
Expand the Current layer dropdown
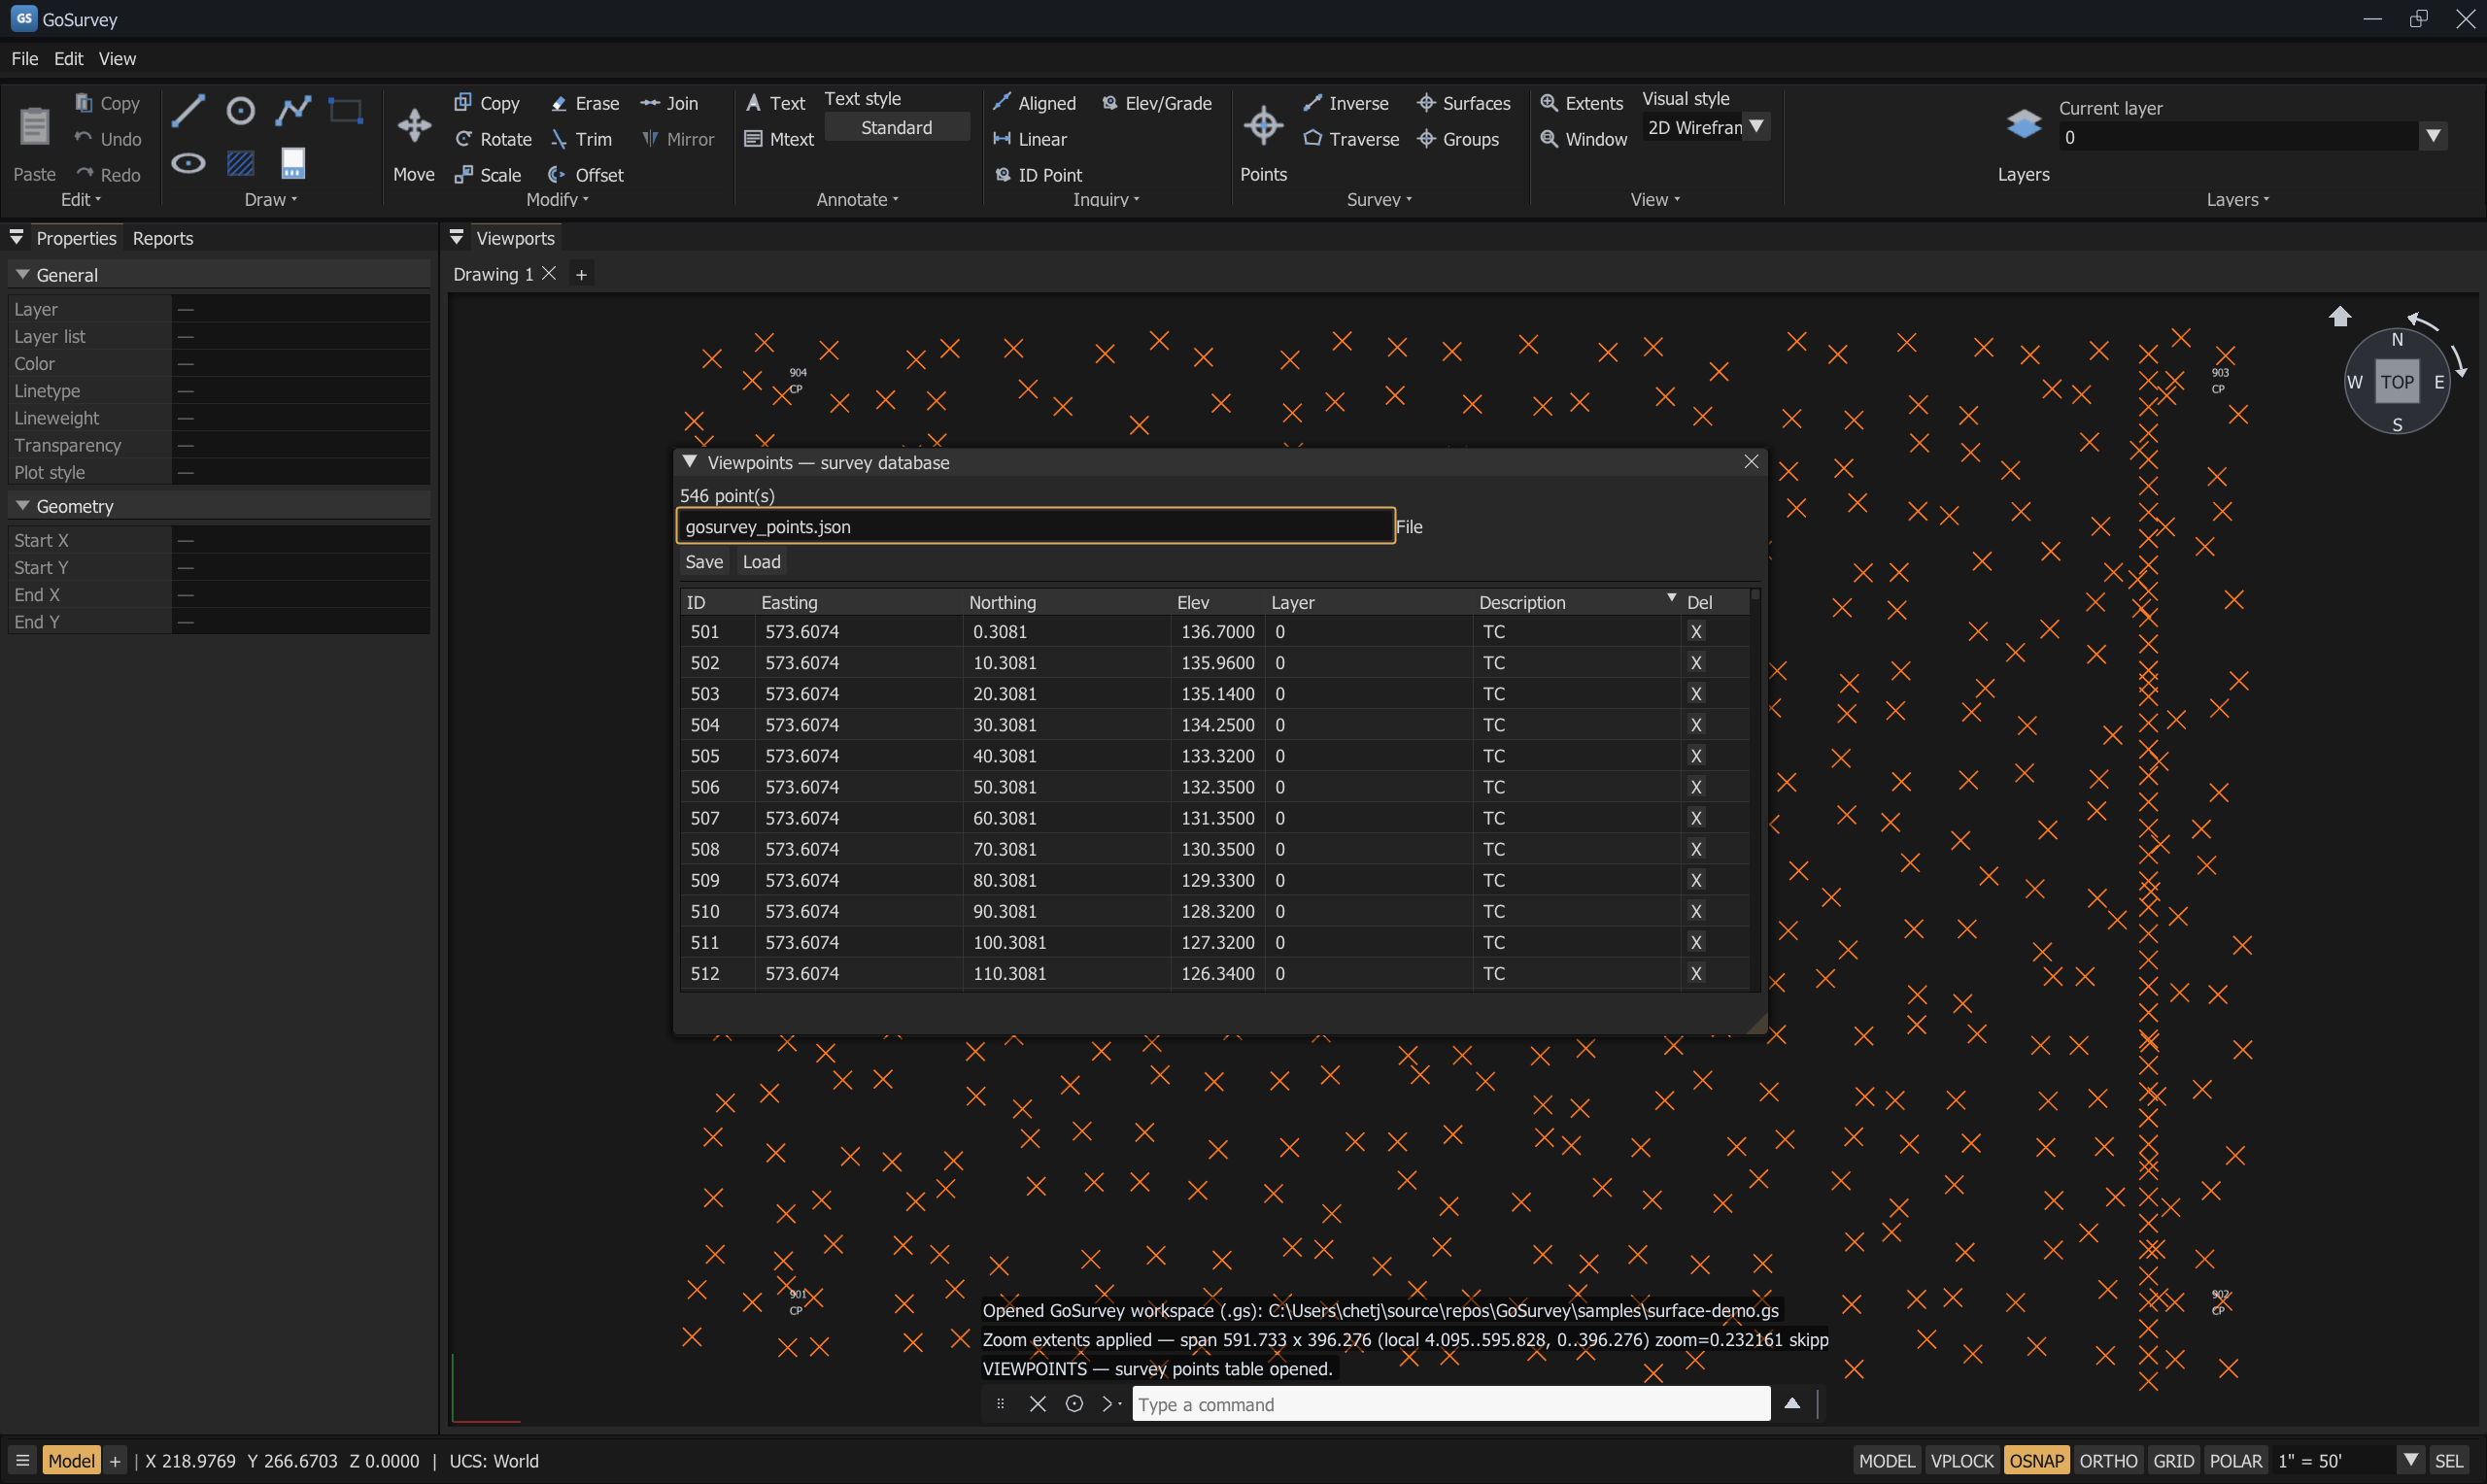tap(2433, 136)
